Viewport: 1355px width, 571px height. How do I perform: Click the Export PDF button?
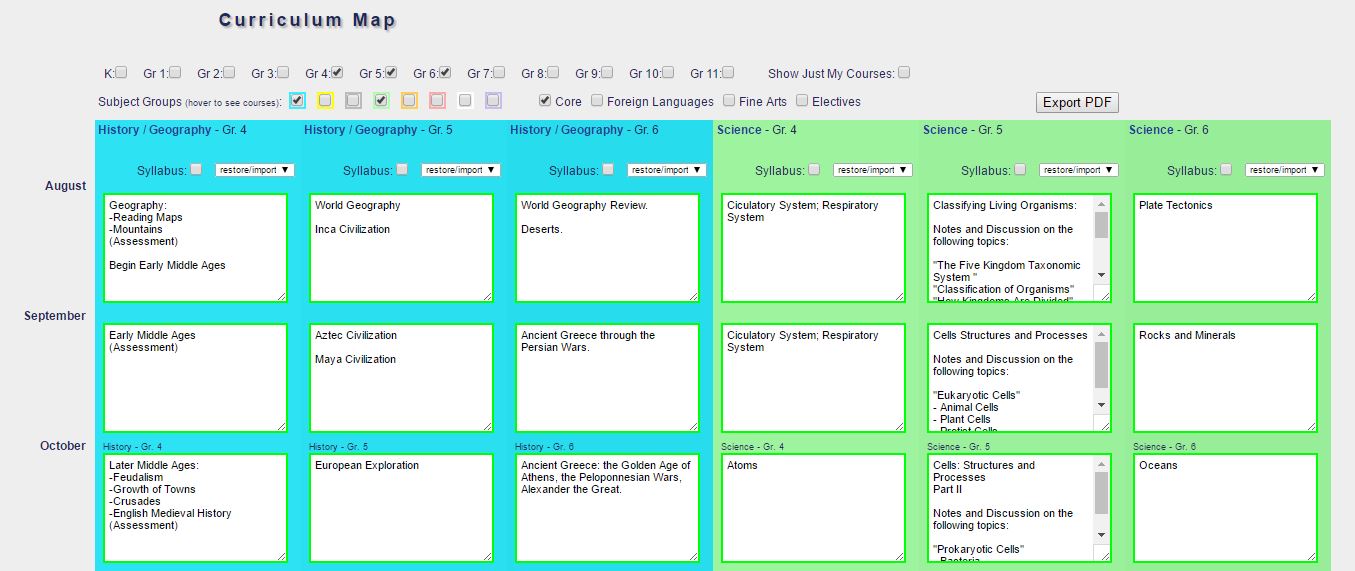[x=1077, y=102]
